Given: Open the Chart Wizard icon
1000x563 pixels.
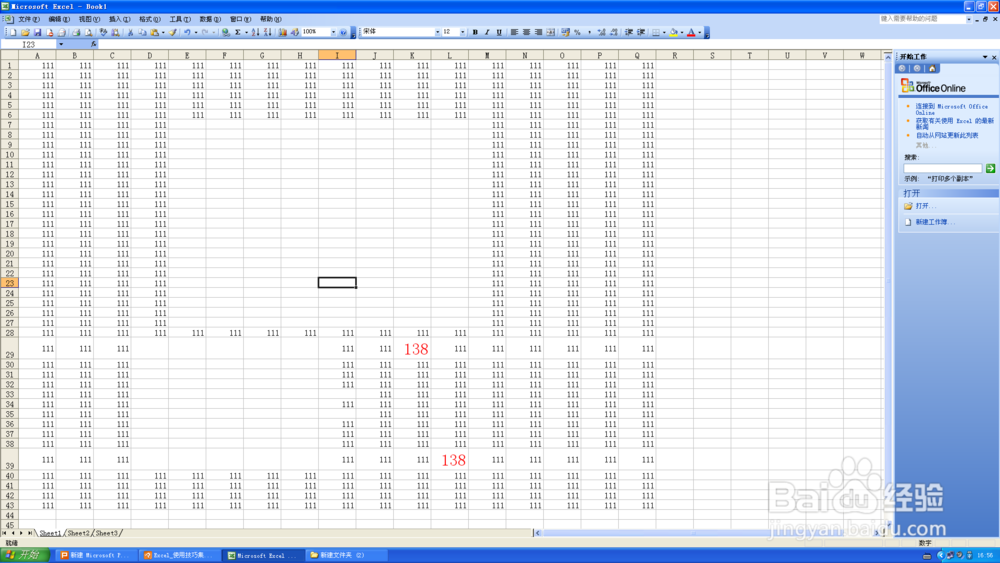Looking at the screenshot, I should tap(283, 32).
